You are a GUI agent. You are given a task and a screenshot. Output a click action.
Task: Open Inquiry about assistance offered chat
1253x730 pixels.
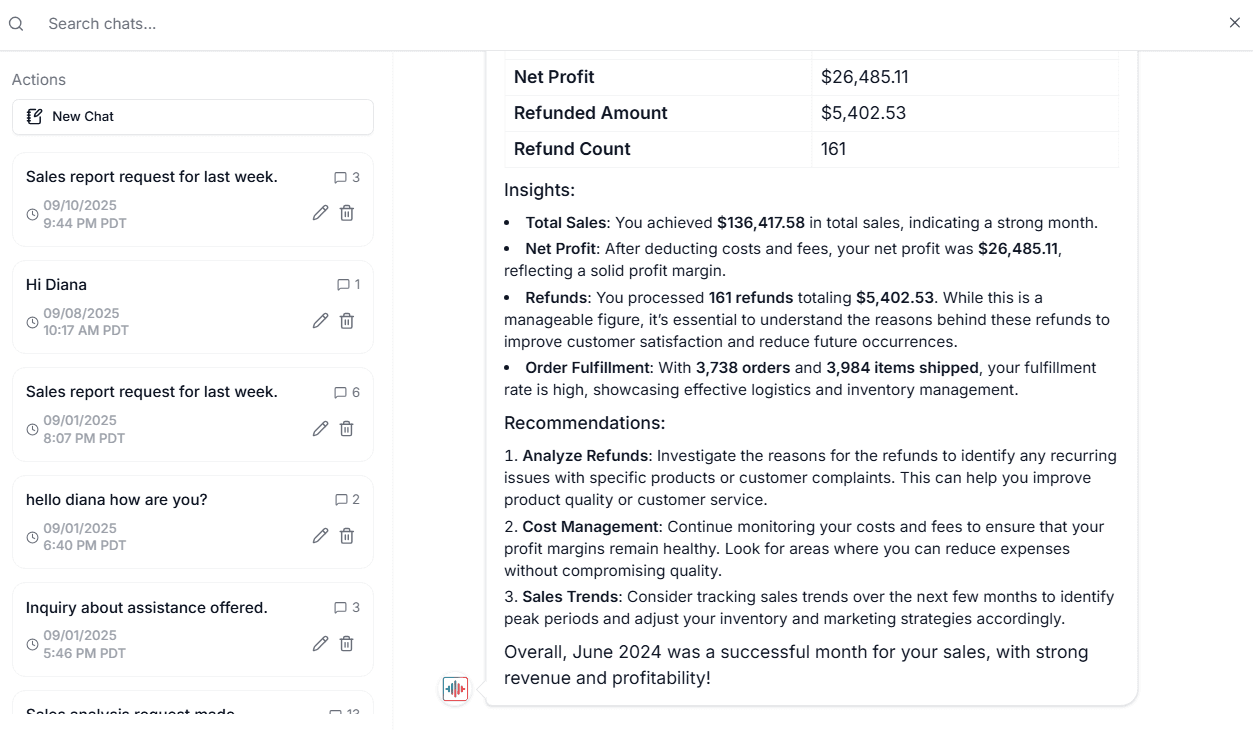click(147, 607)
